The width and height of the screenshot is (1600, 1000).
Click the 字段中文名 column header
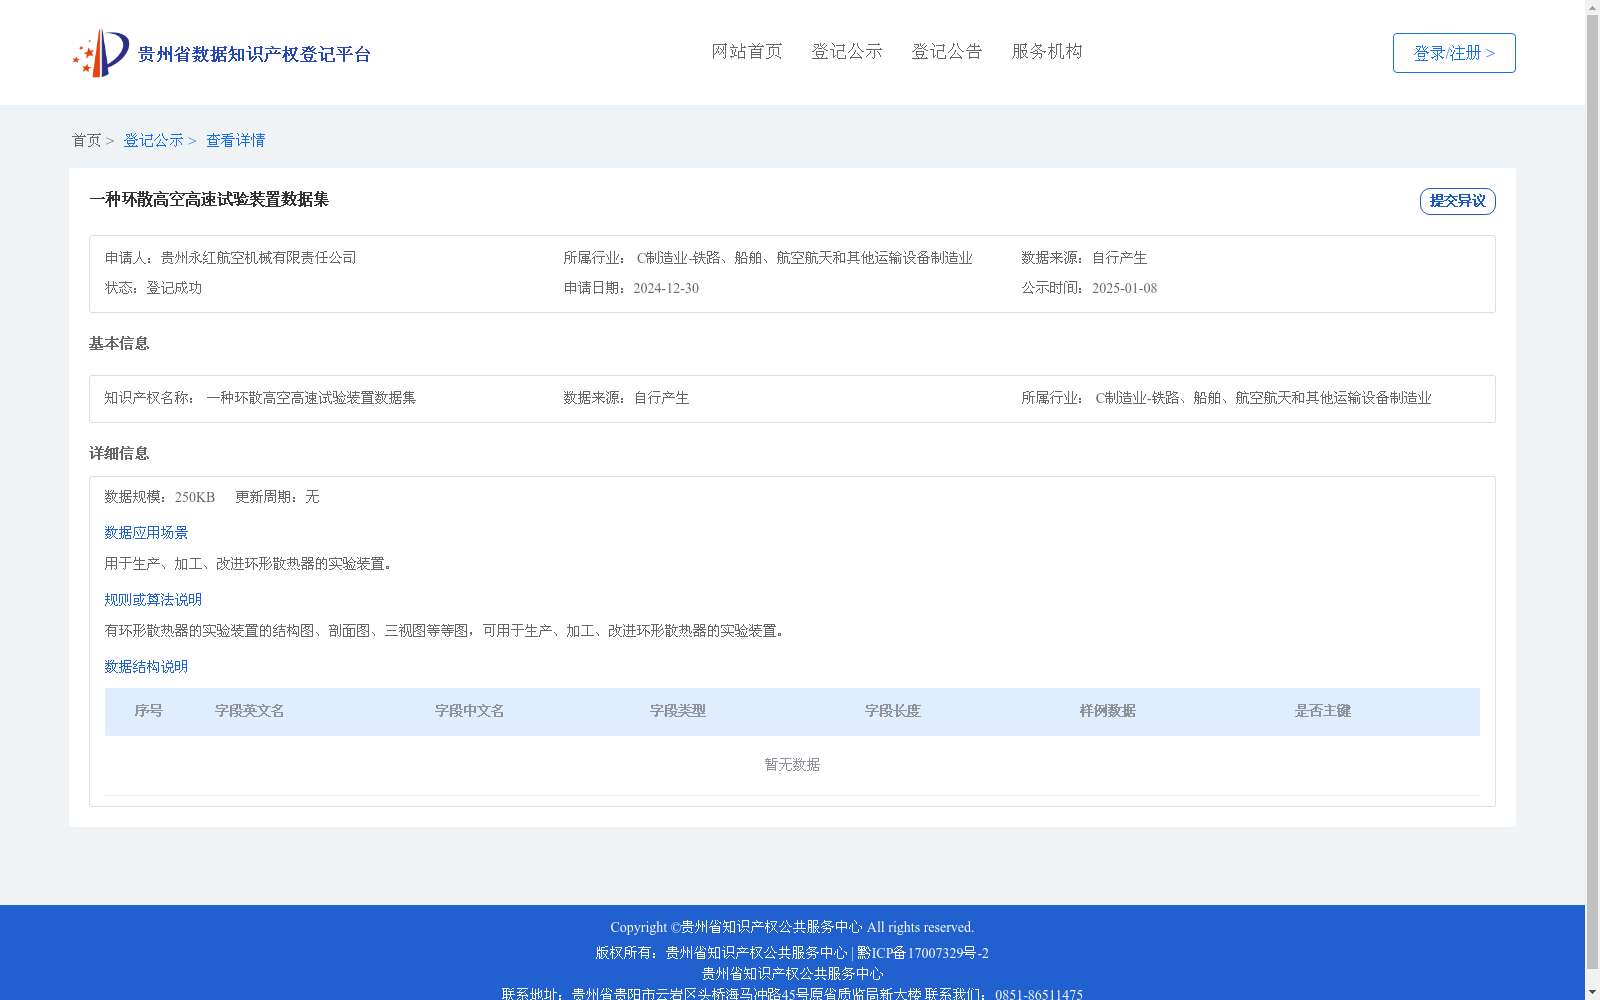[x=469, y=711]
